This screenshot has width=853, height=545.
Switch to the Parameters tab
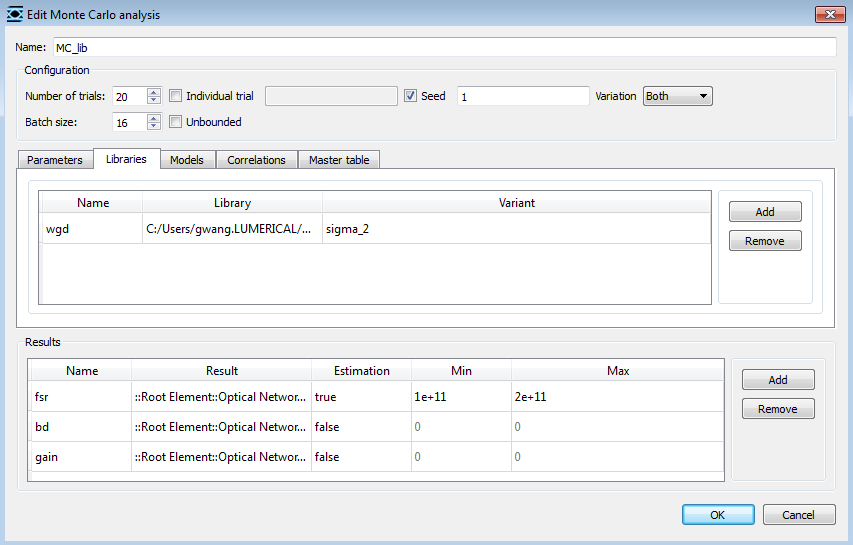coord(54,160)
